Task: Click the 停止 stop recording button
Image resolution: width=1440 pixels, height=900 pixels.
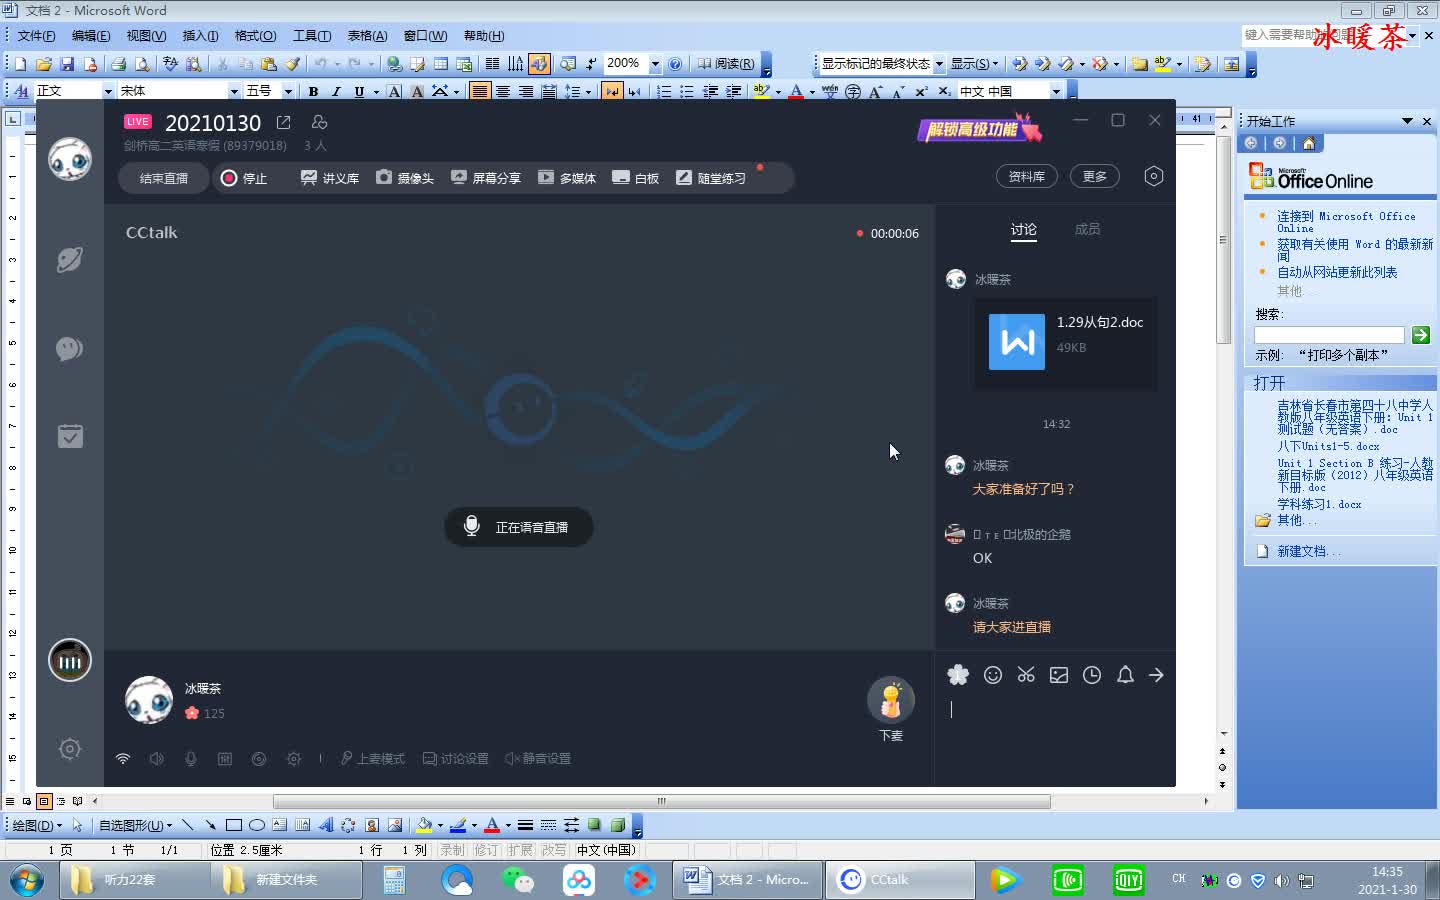Action: point(244,178)
